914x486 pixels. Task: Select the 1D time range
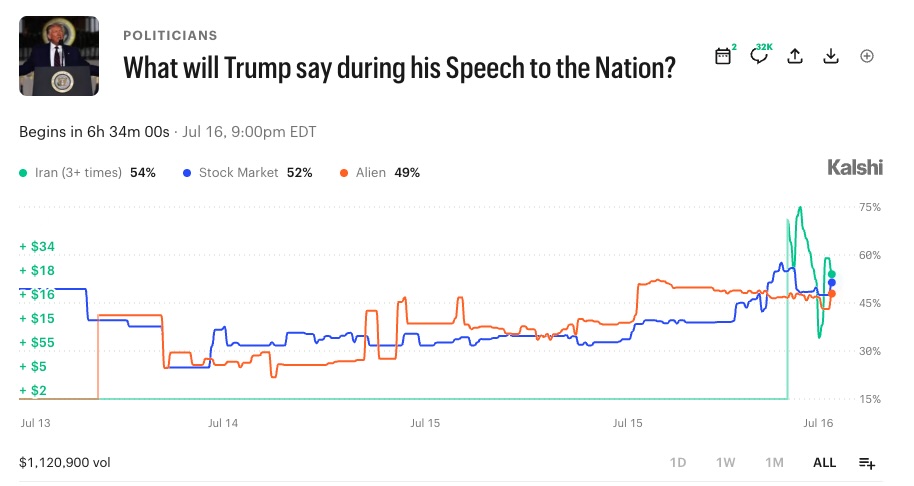[678, 463]
